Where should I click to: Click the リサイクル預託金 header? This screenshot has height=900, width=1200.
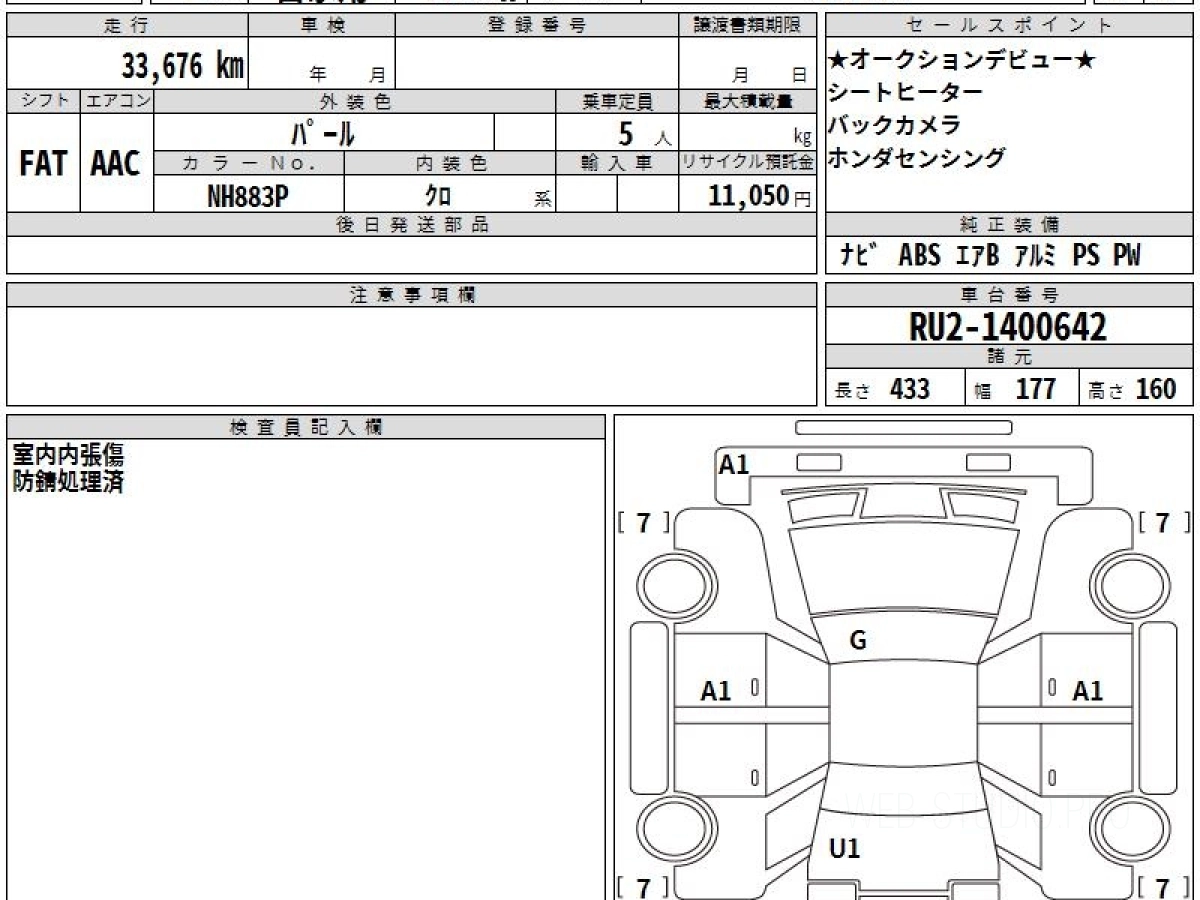pos(748,163)
